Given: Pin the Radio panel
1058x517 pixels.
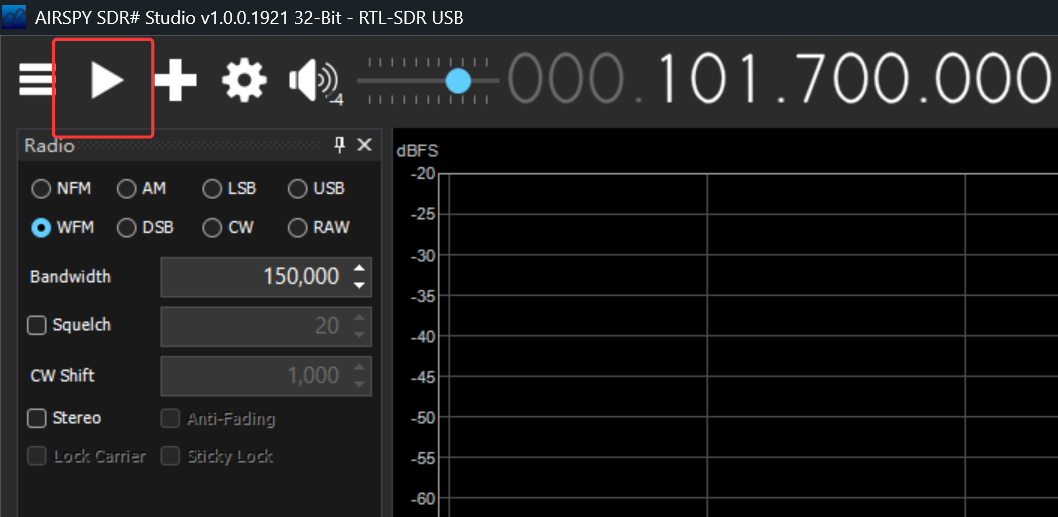Looking at the screenshot, I should (x=339, y=145).
